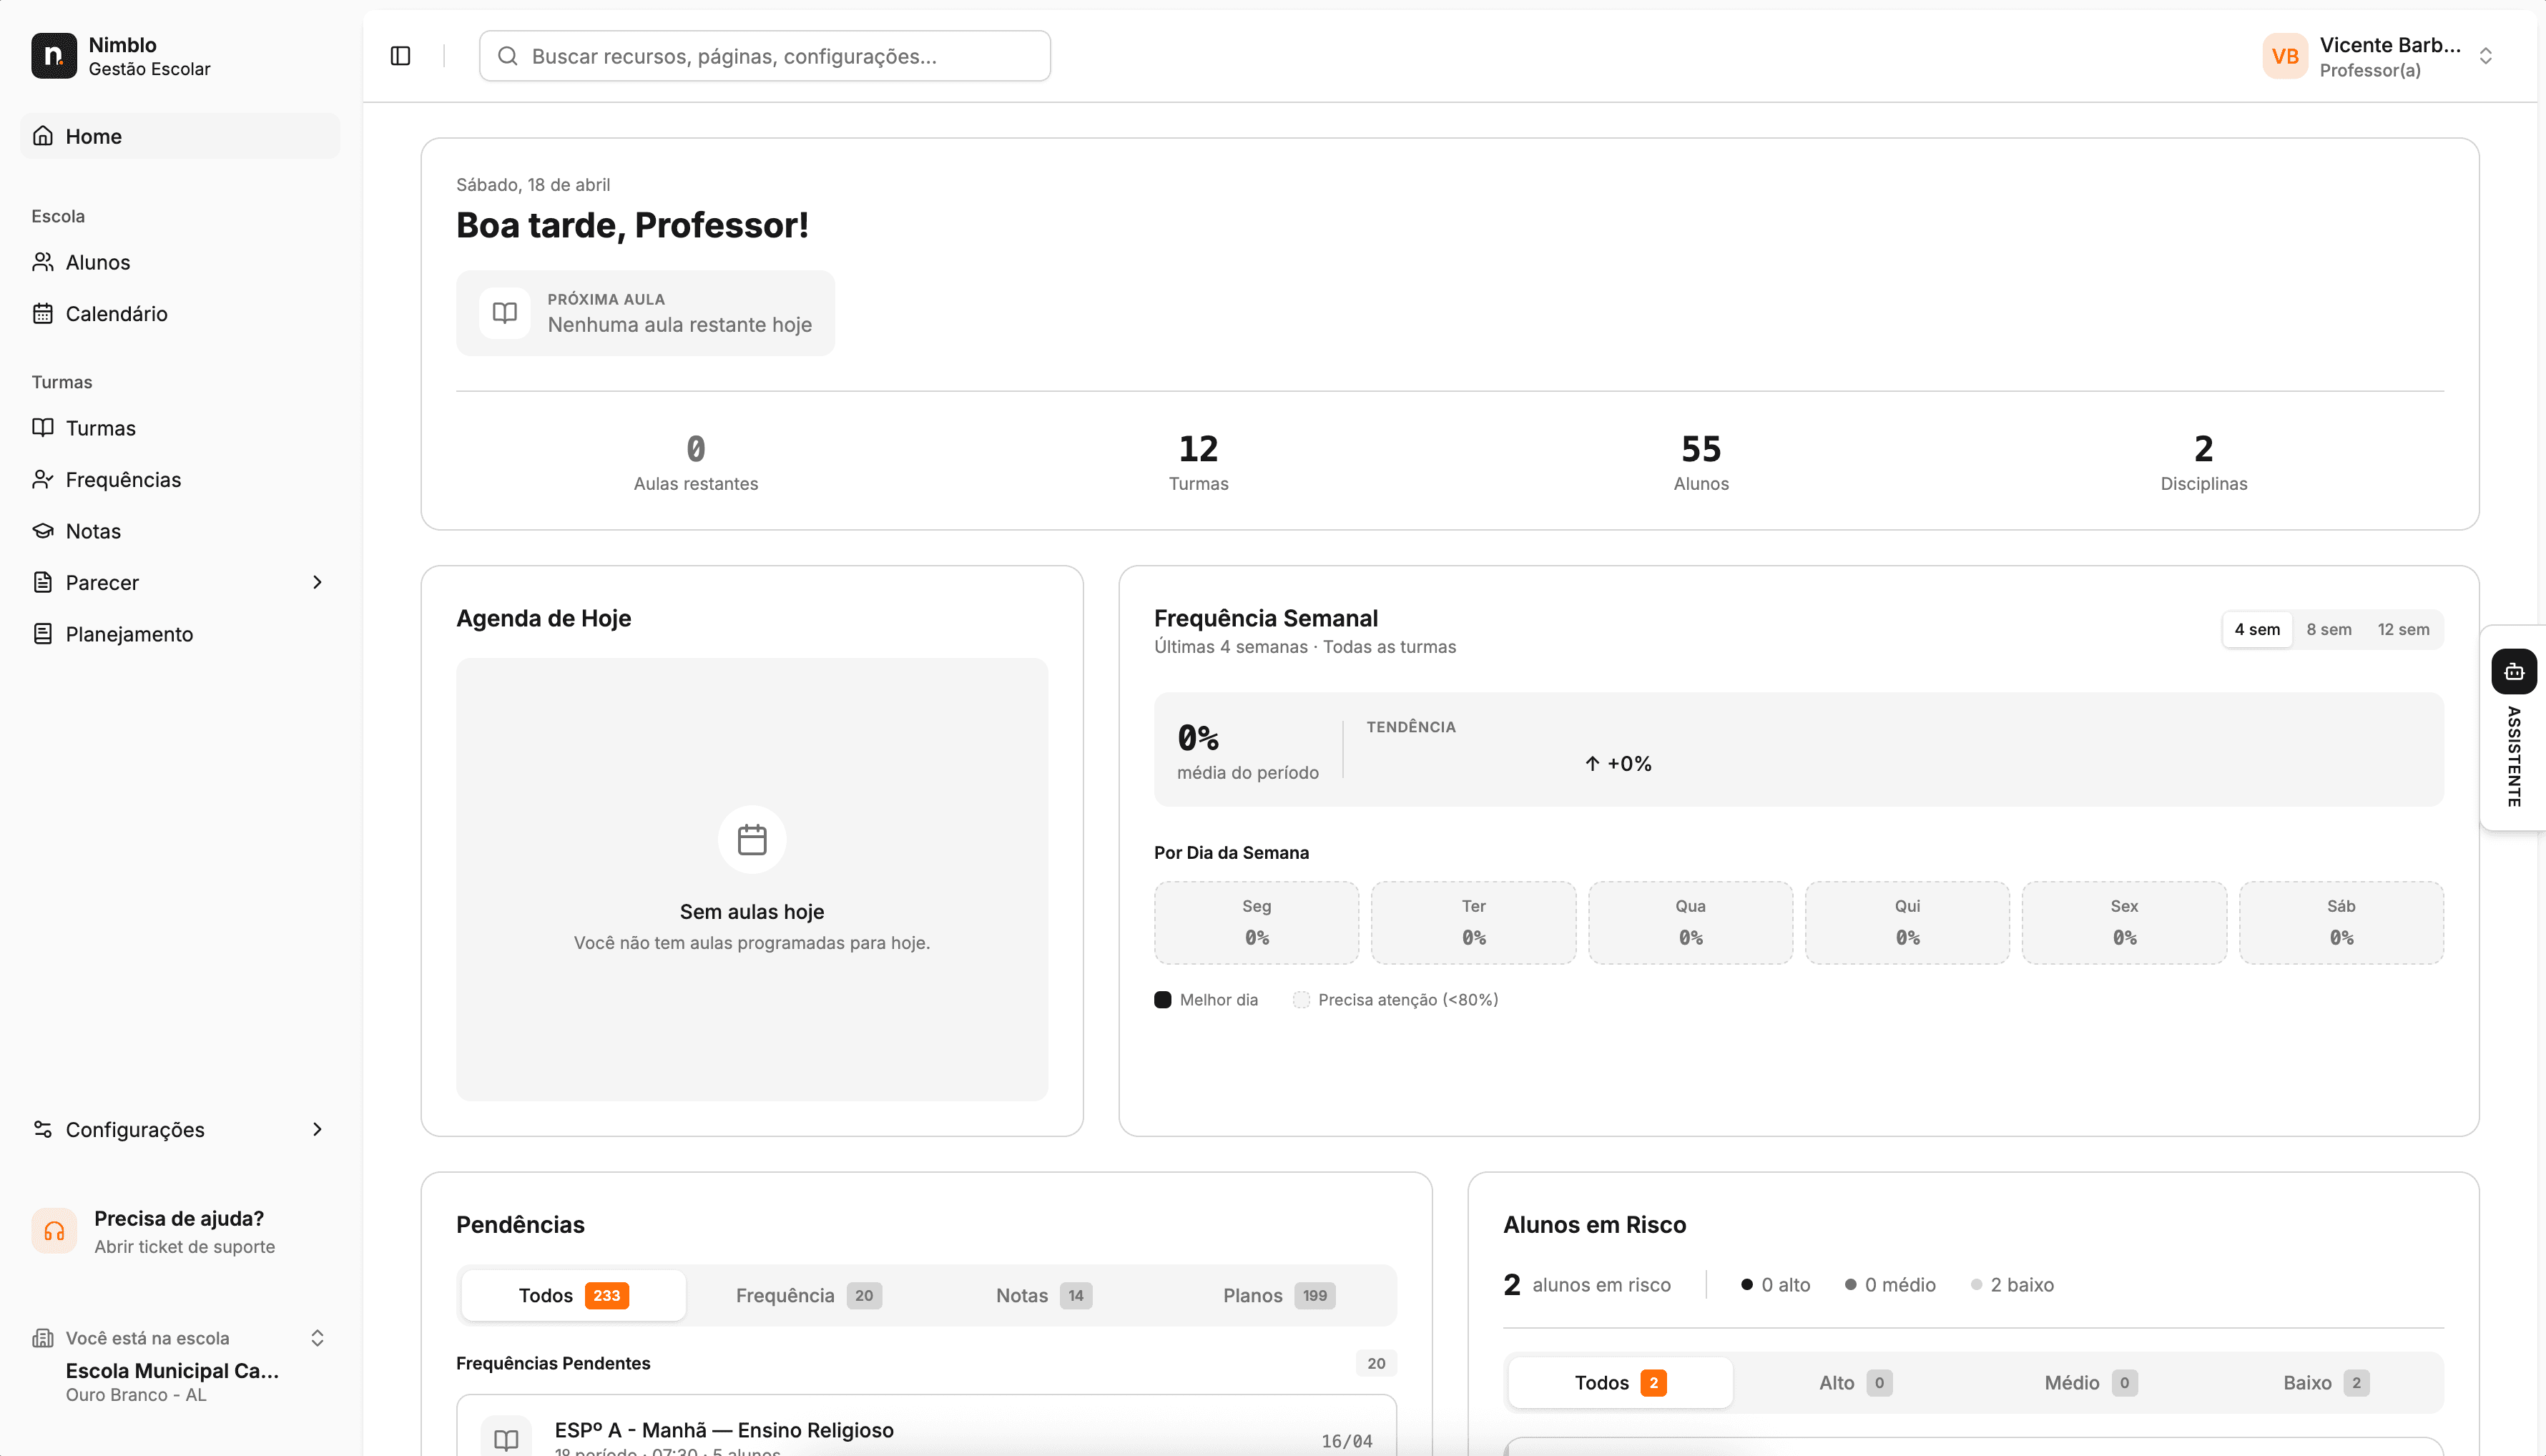Image resolution: width=2546 pixels, height=1456 pixels.
Task: Click the support headset icon
Action: [54, 1231]
